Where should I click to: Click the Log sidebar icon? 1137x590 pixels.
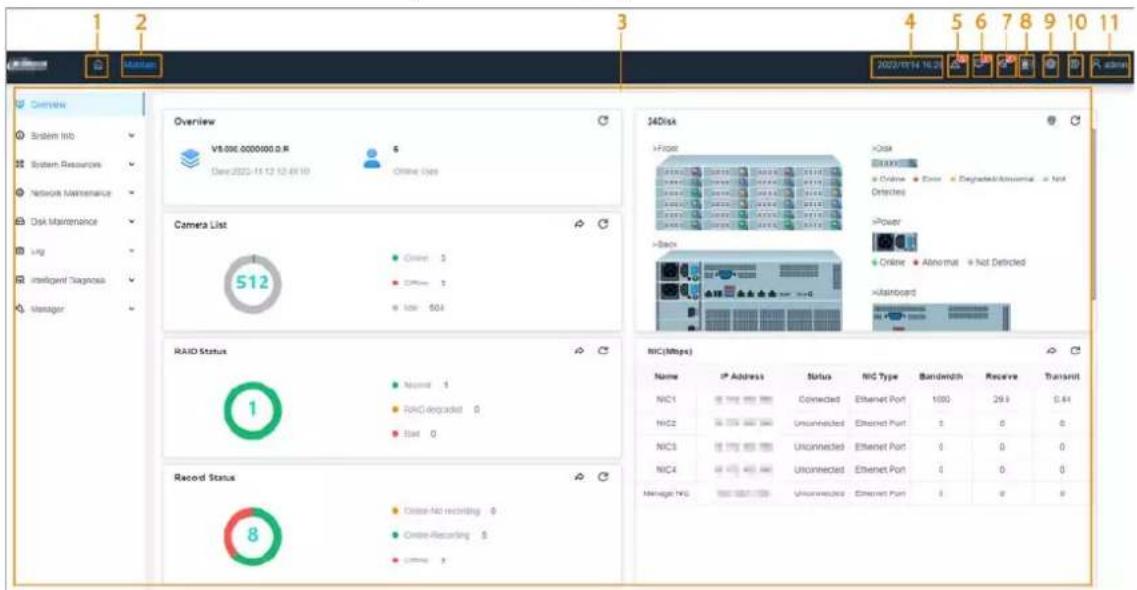tap(20, 251)
